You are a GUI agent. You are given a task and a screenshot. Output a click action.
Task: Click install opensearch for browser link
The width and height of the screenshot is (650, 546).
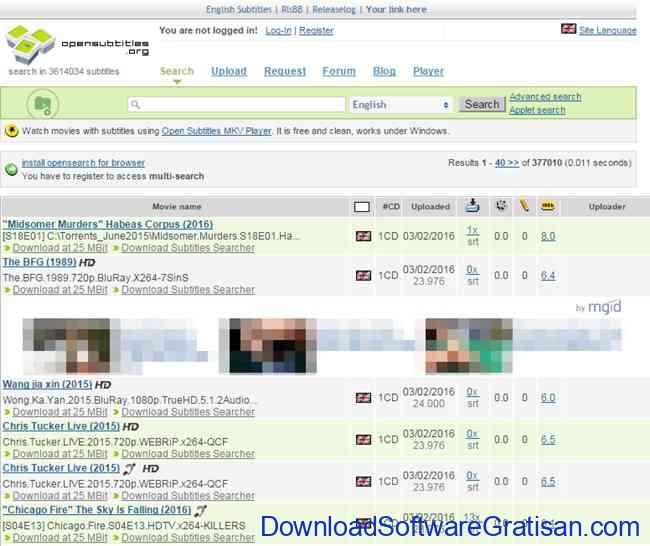click(x=83, y=163)
